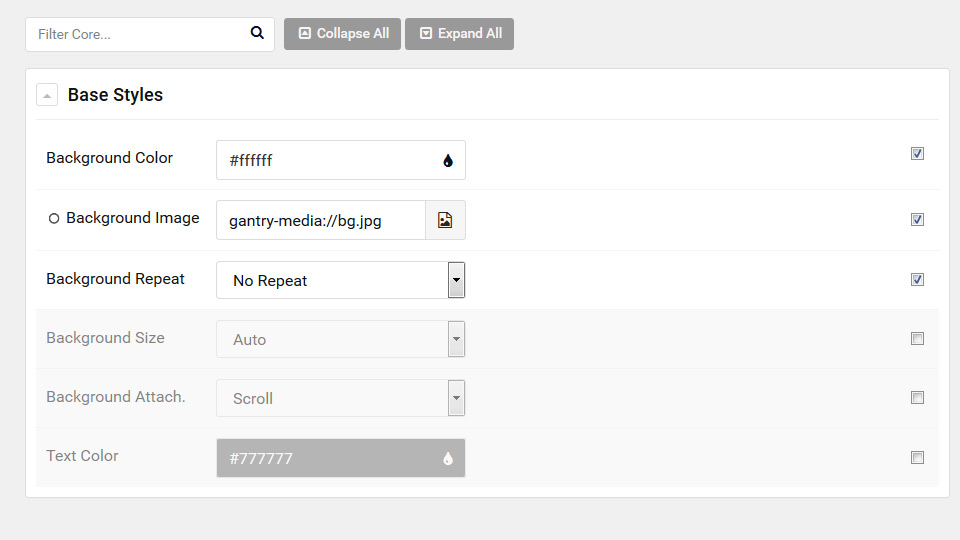
Task: Click the #777777 Text Color swatch
Action: [340, 458]
